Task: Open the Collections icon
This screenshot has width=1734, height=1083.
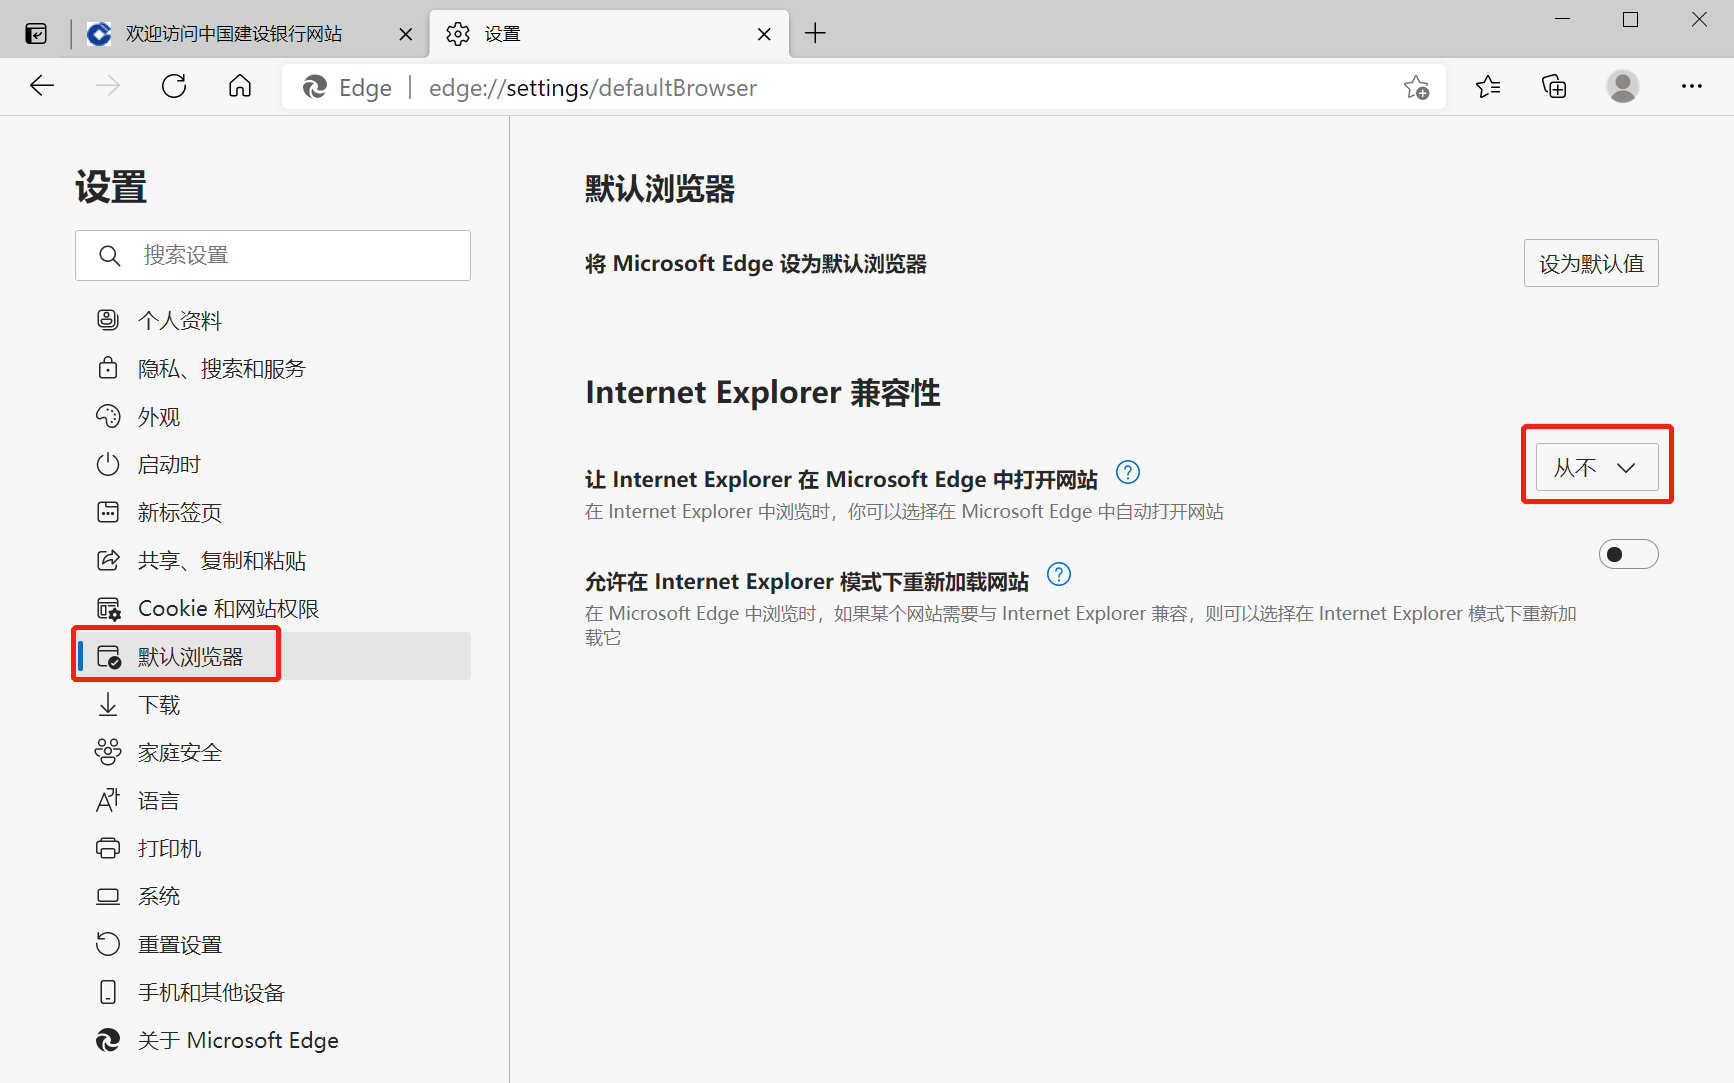Action: click(1554, 86)
